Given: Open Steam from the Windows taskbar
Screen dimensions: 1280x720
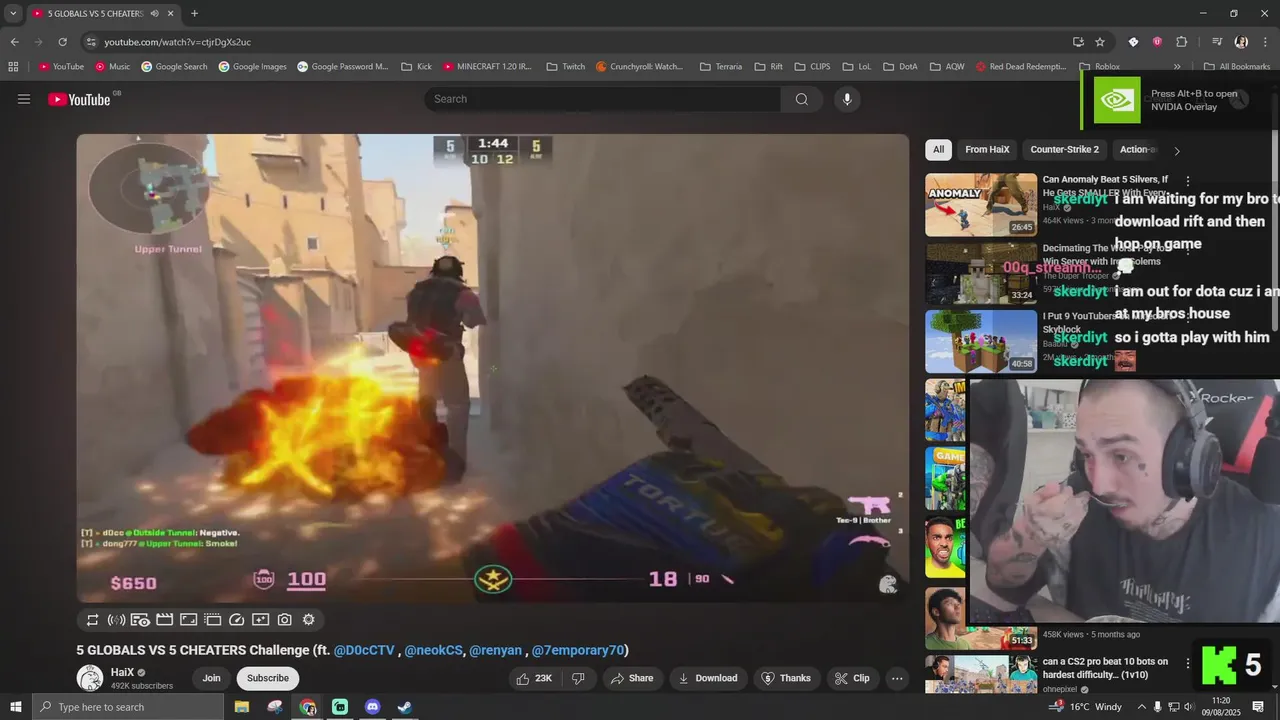Looking at the screenshot, I should (405, 707).
